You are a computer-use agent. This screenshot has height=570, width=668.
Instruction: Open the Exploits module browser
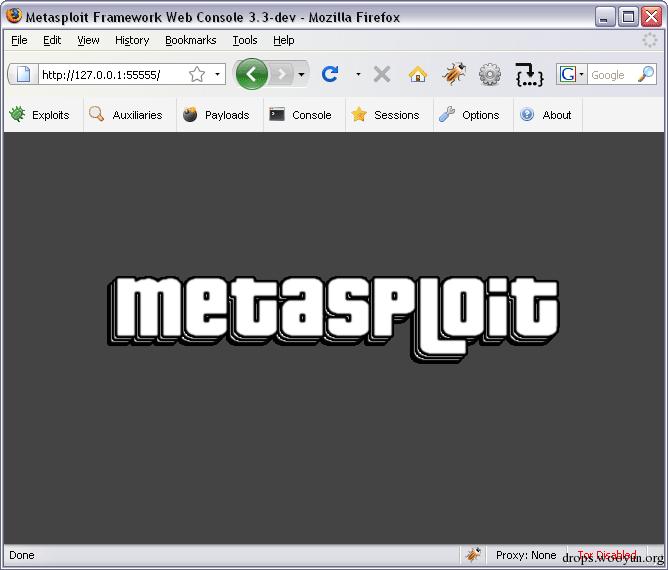[39, 115]
